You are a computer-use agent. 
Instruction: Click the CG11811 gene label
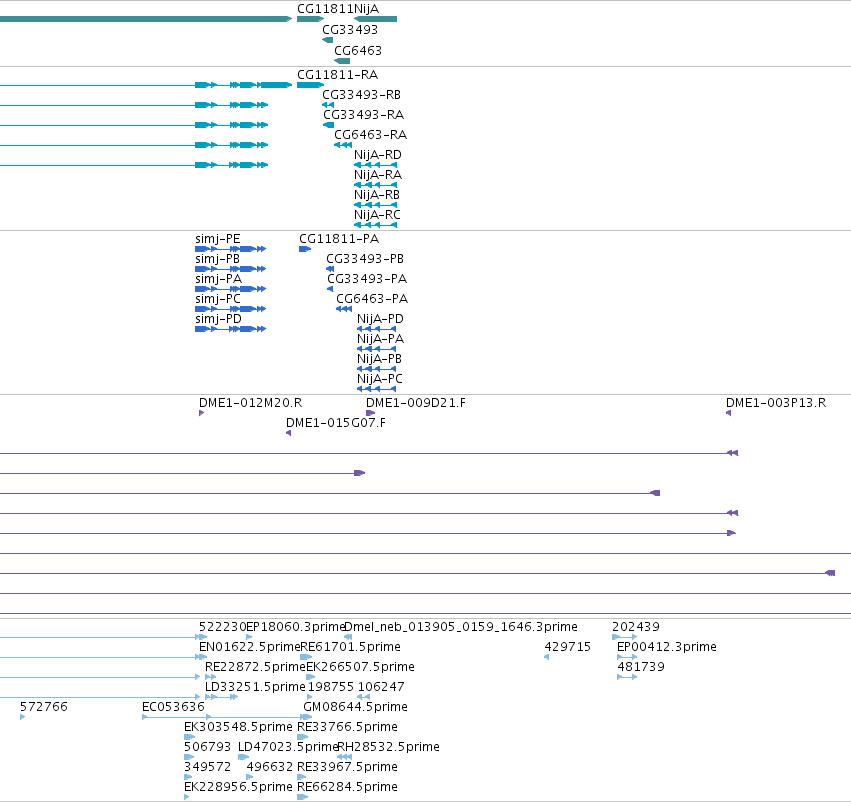pyautogui.click(x=325, y=9)
